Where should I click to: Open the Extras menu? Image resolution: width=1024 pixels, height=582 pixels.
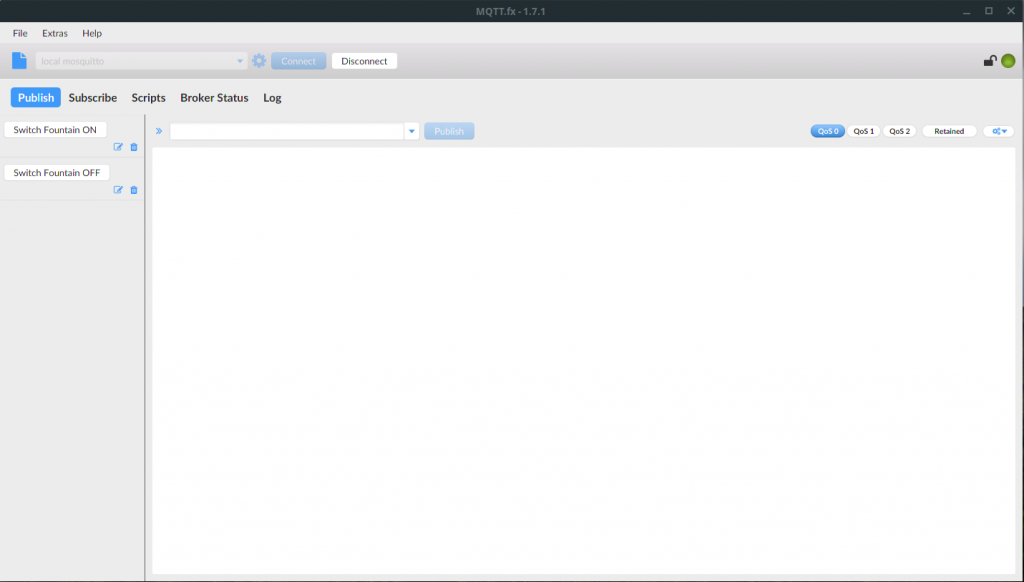(x=55, y=33)
